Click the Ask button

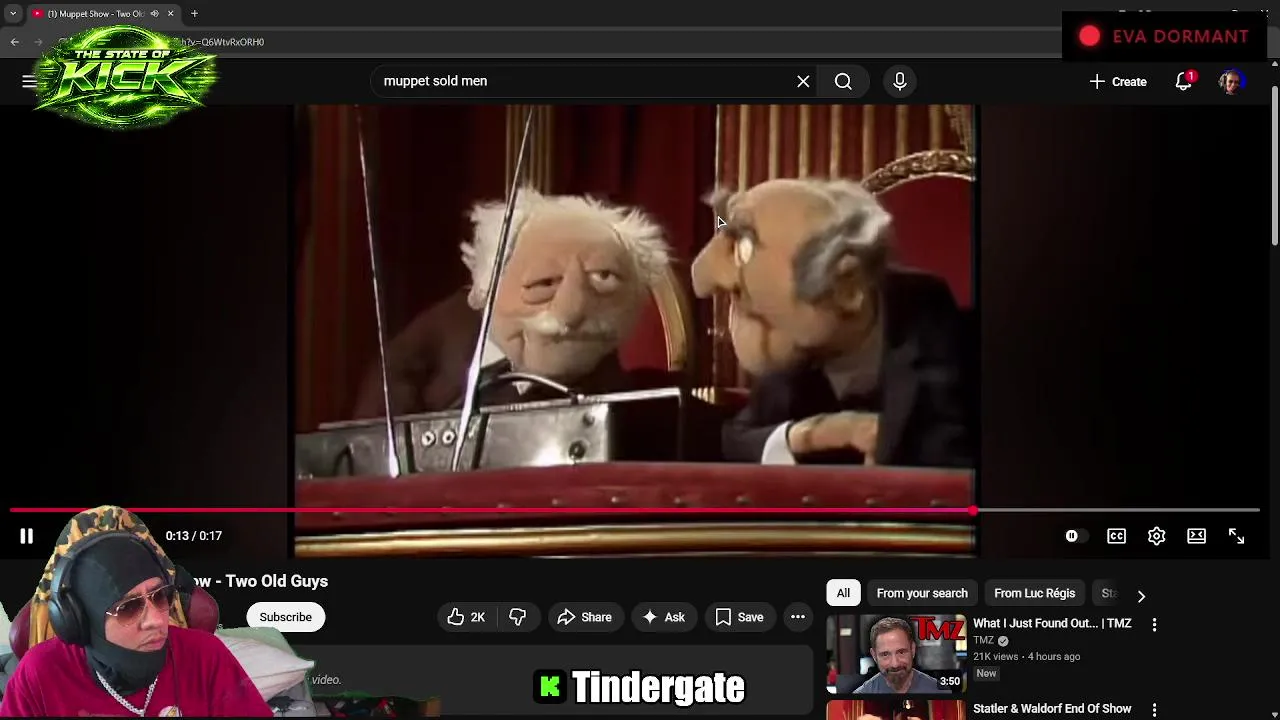(x=664, y=617)
